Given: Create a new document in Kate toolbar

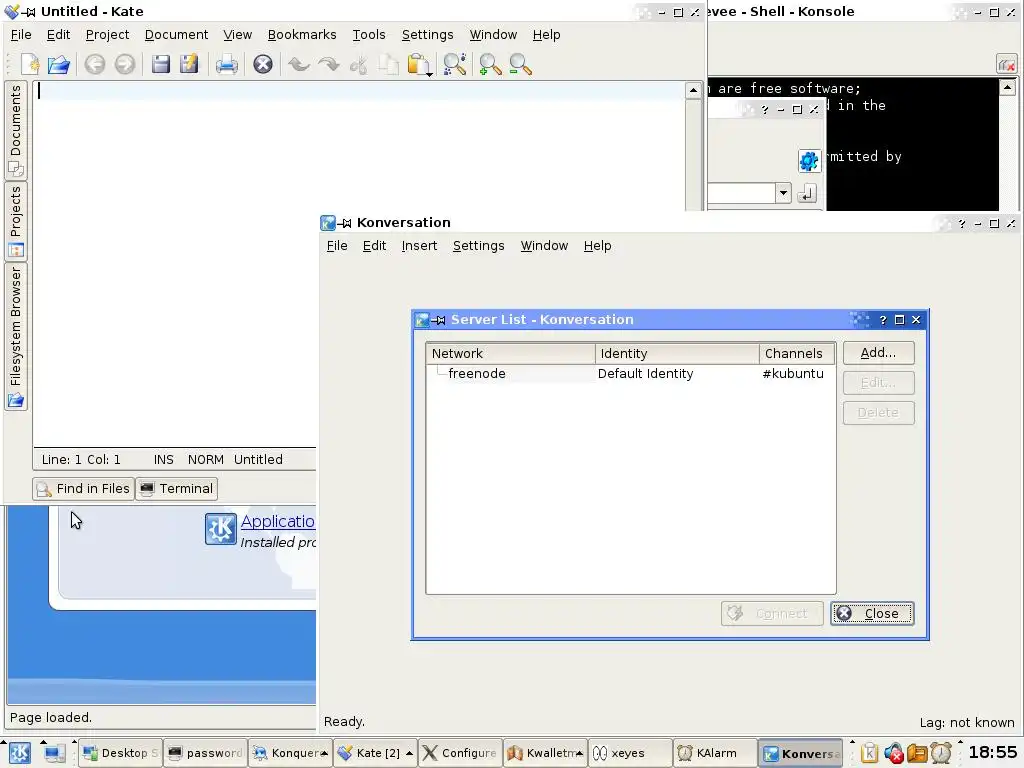Looking at the screenshot, I should pos(30,64).
